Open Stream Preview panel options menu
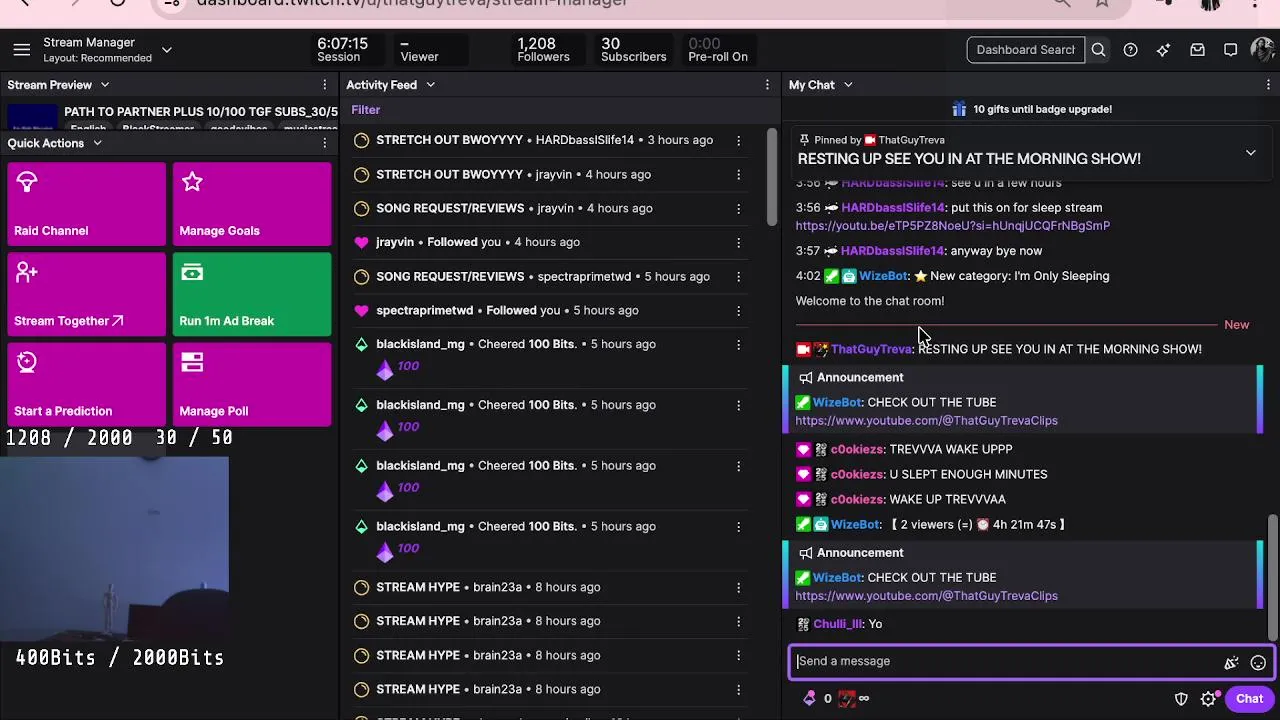The width and height of the screenshot is (1280, 720). [324, 85]
